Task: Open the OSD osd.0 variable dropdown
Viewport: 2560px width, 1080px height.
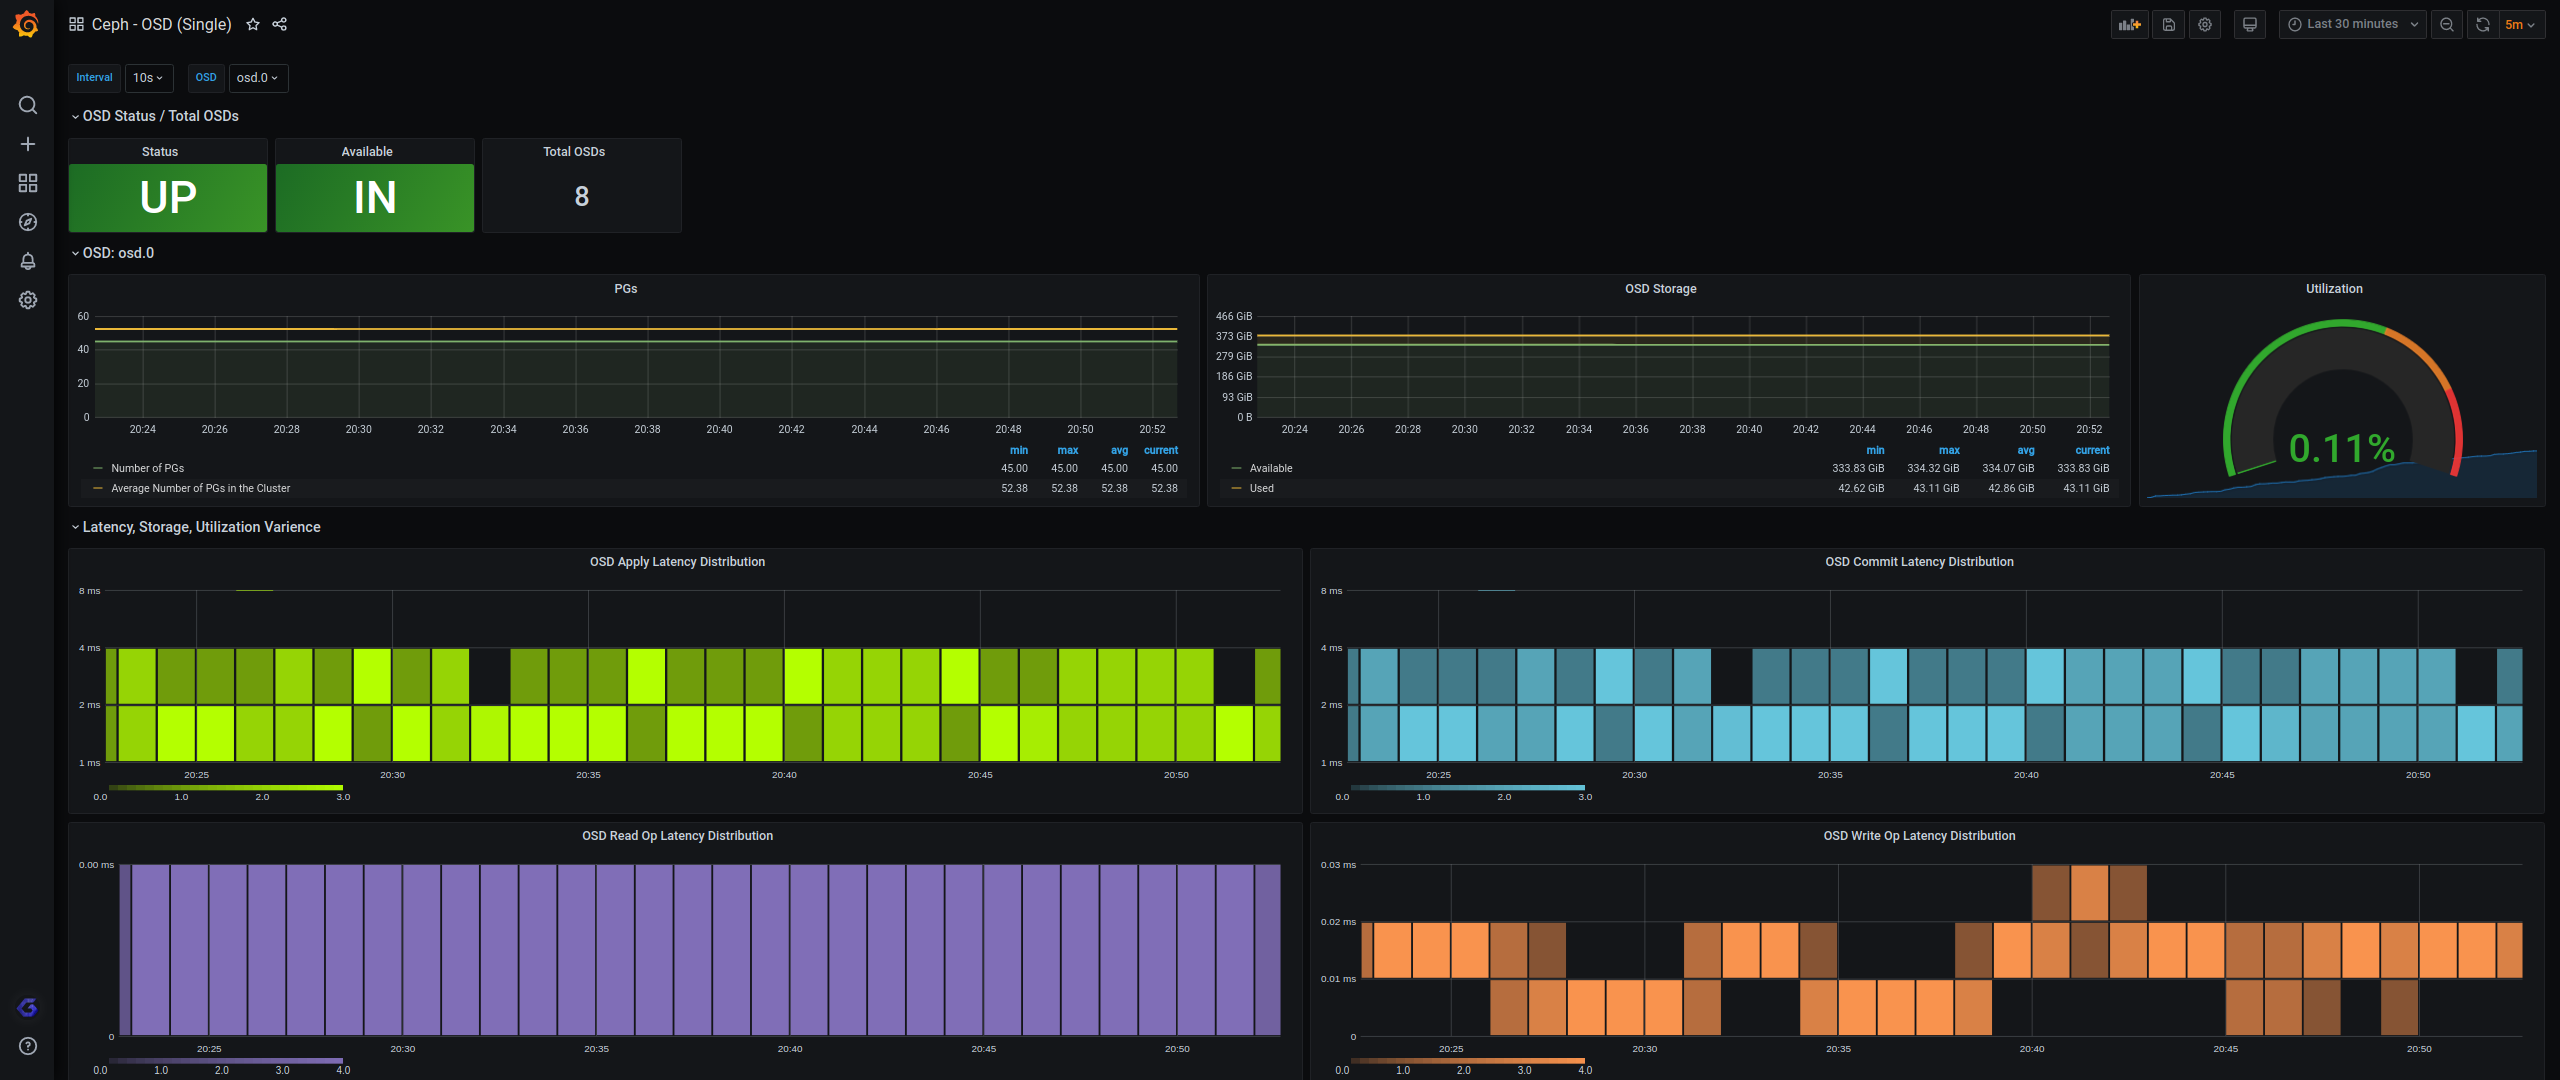Action: (x=258, y=78)
